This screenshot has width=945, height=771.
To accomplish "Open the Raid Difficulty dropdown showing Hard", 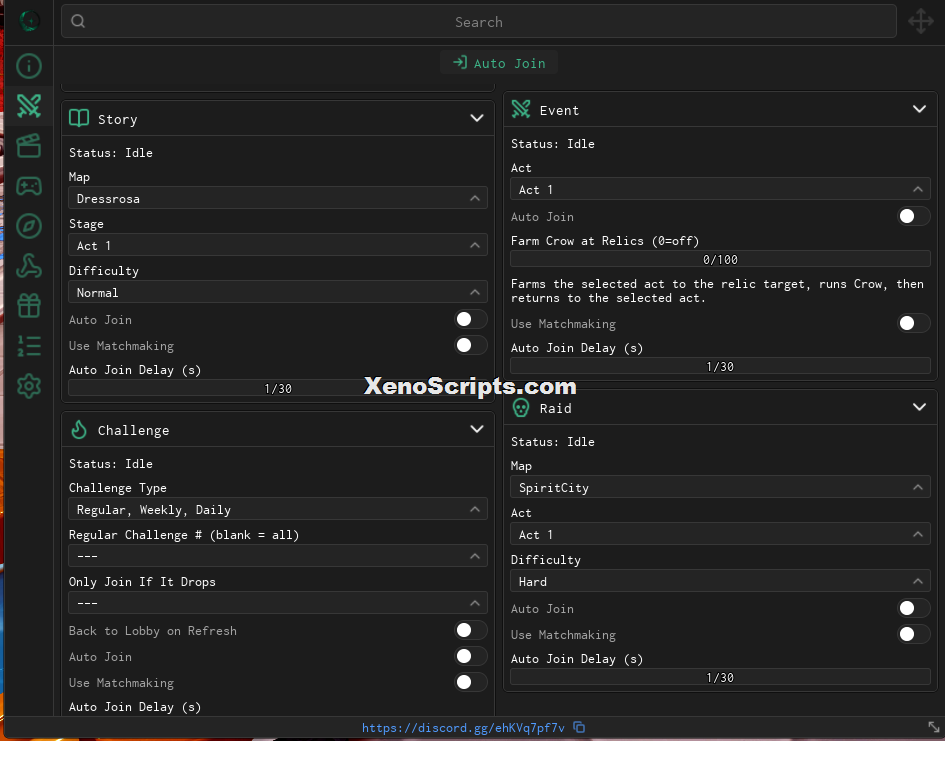I will pos(720,581).
